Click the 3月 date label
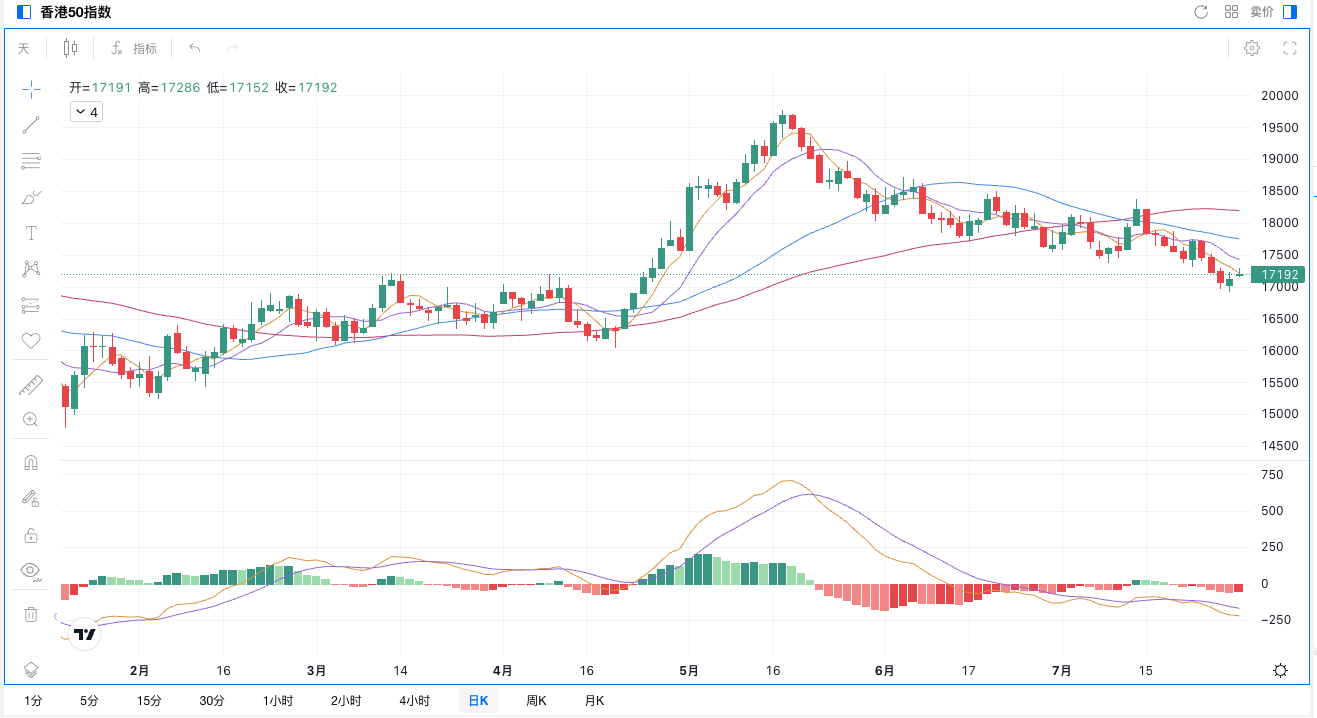 tap(316, 671)
